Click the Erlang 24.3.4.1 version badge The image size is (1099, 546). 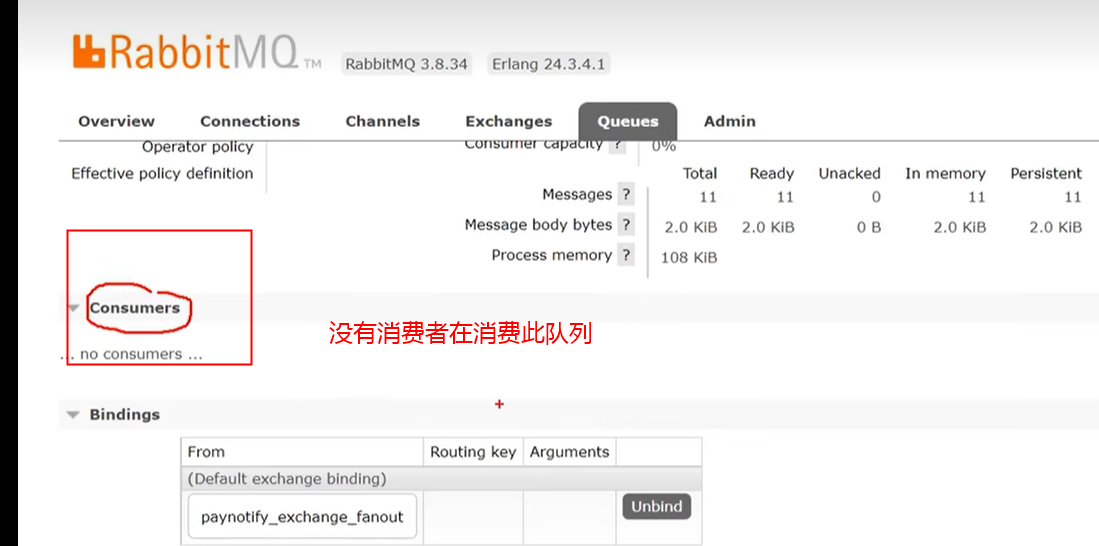[549, 64]
